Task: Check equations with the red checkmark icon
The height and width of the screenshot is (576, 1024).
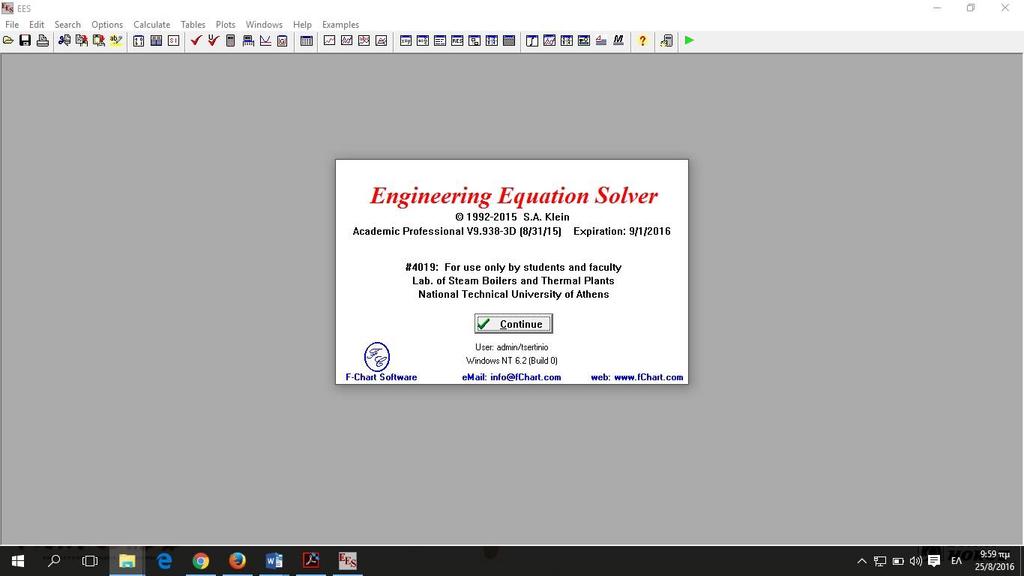Action: [x=196, y=40]
